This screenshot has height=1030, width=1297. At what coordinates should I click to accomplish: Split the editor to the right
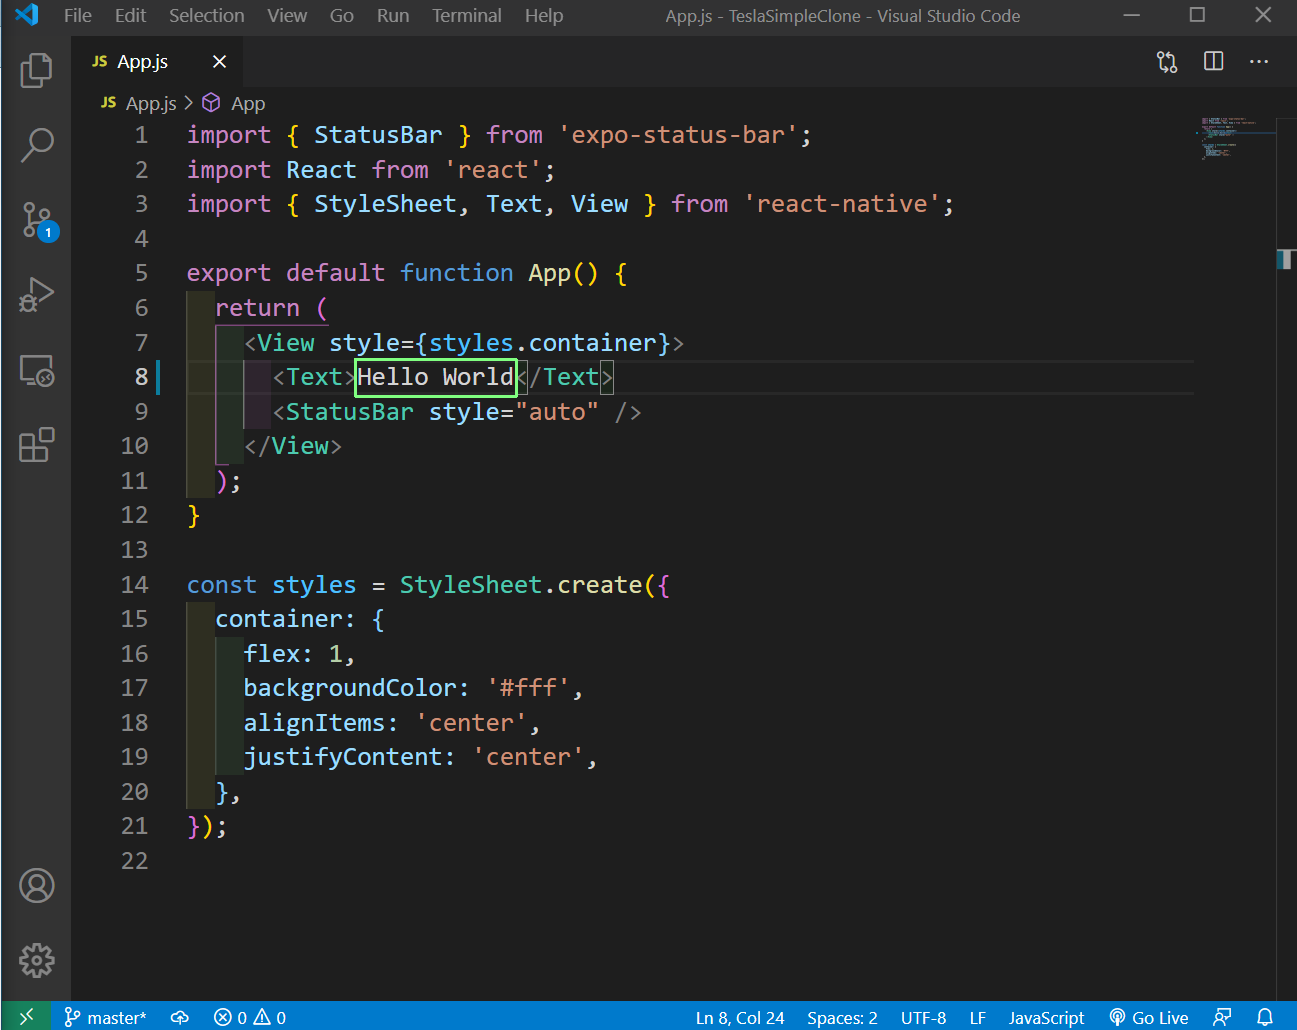click(x=1214, y=62)
